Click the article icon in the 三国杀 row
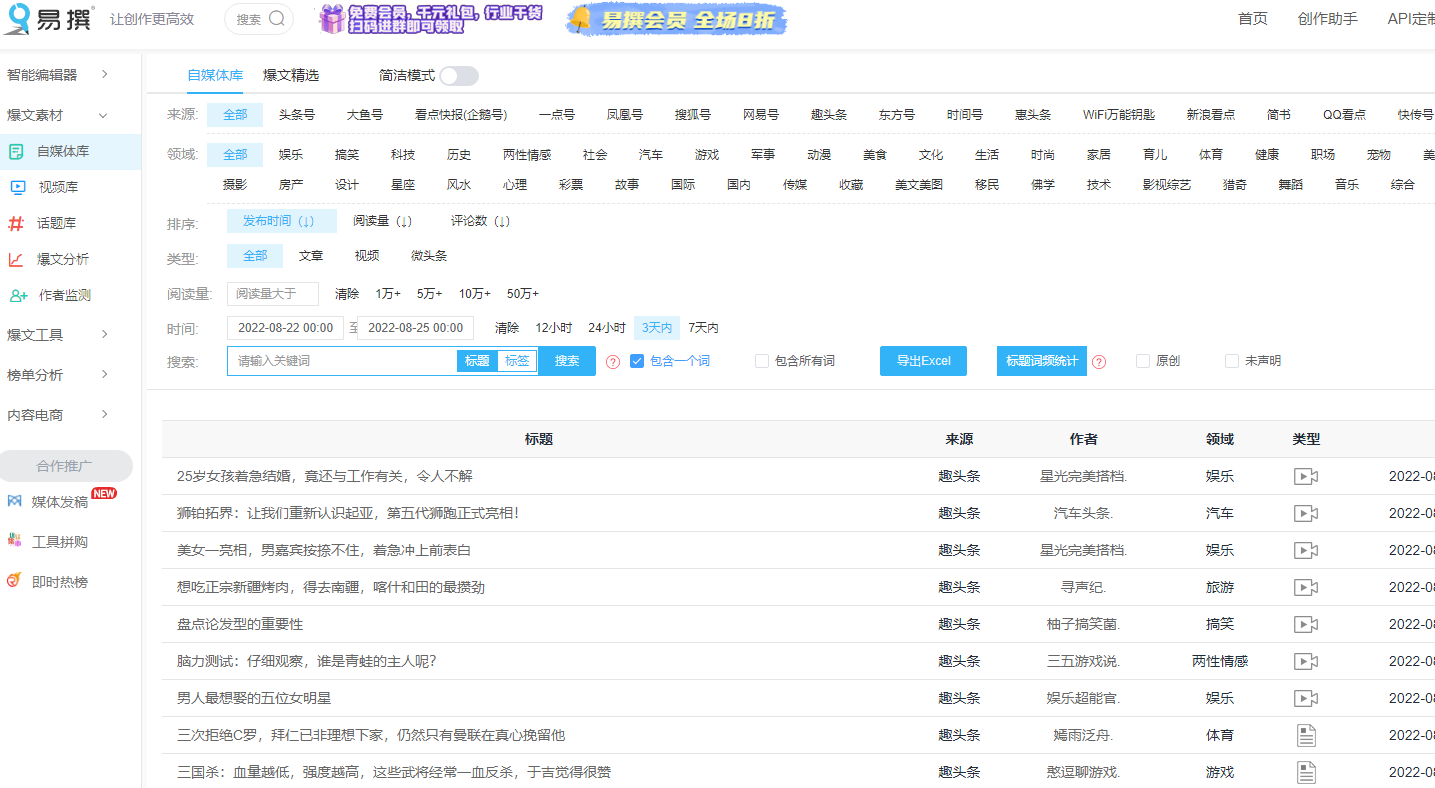The image size is (1435, 788). 1306,772
